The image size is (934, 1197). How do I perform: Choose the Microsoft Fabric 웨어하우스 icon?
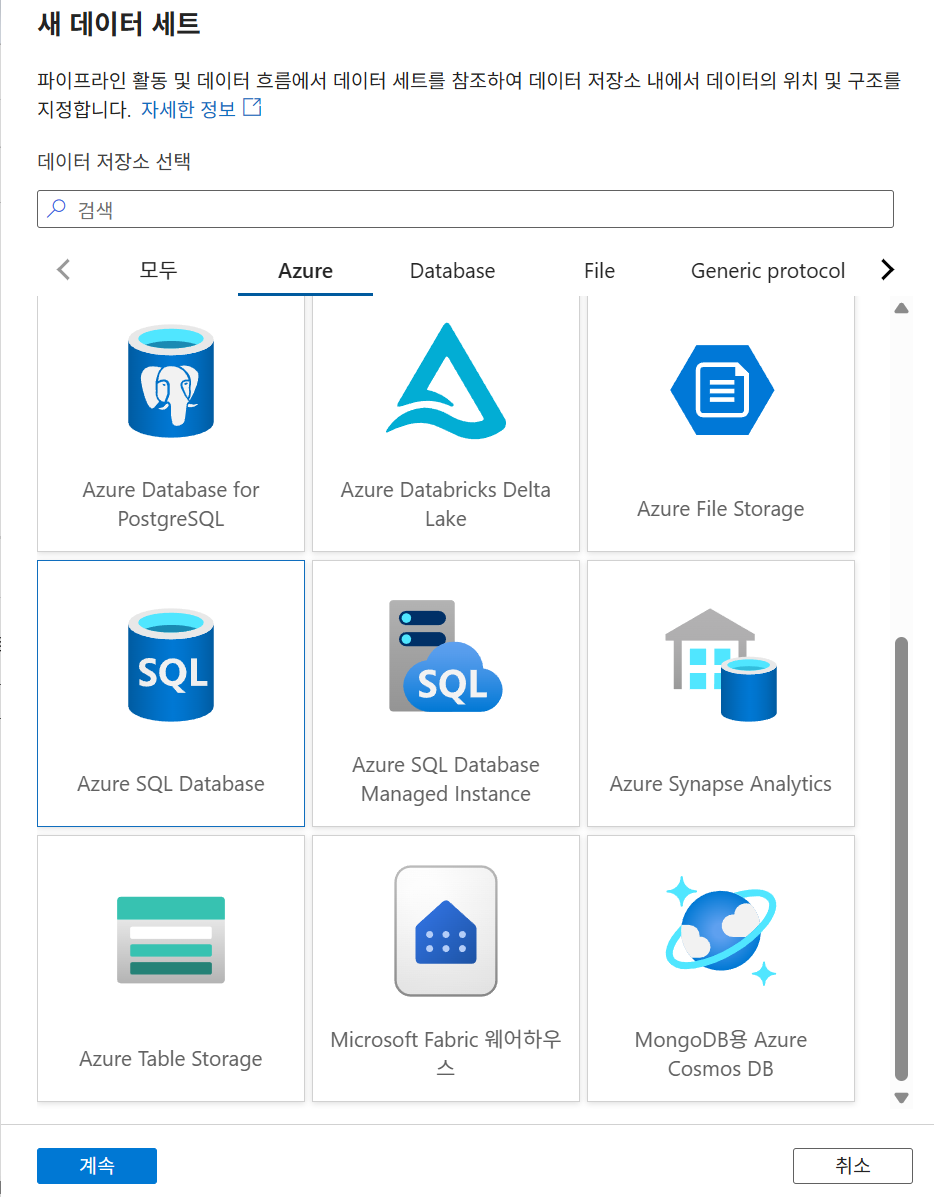446,931
